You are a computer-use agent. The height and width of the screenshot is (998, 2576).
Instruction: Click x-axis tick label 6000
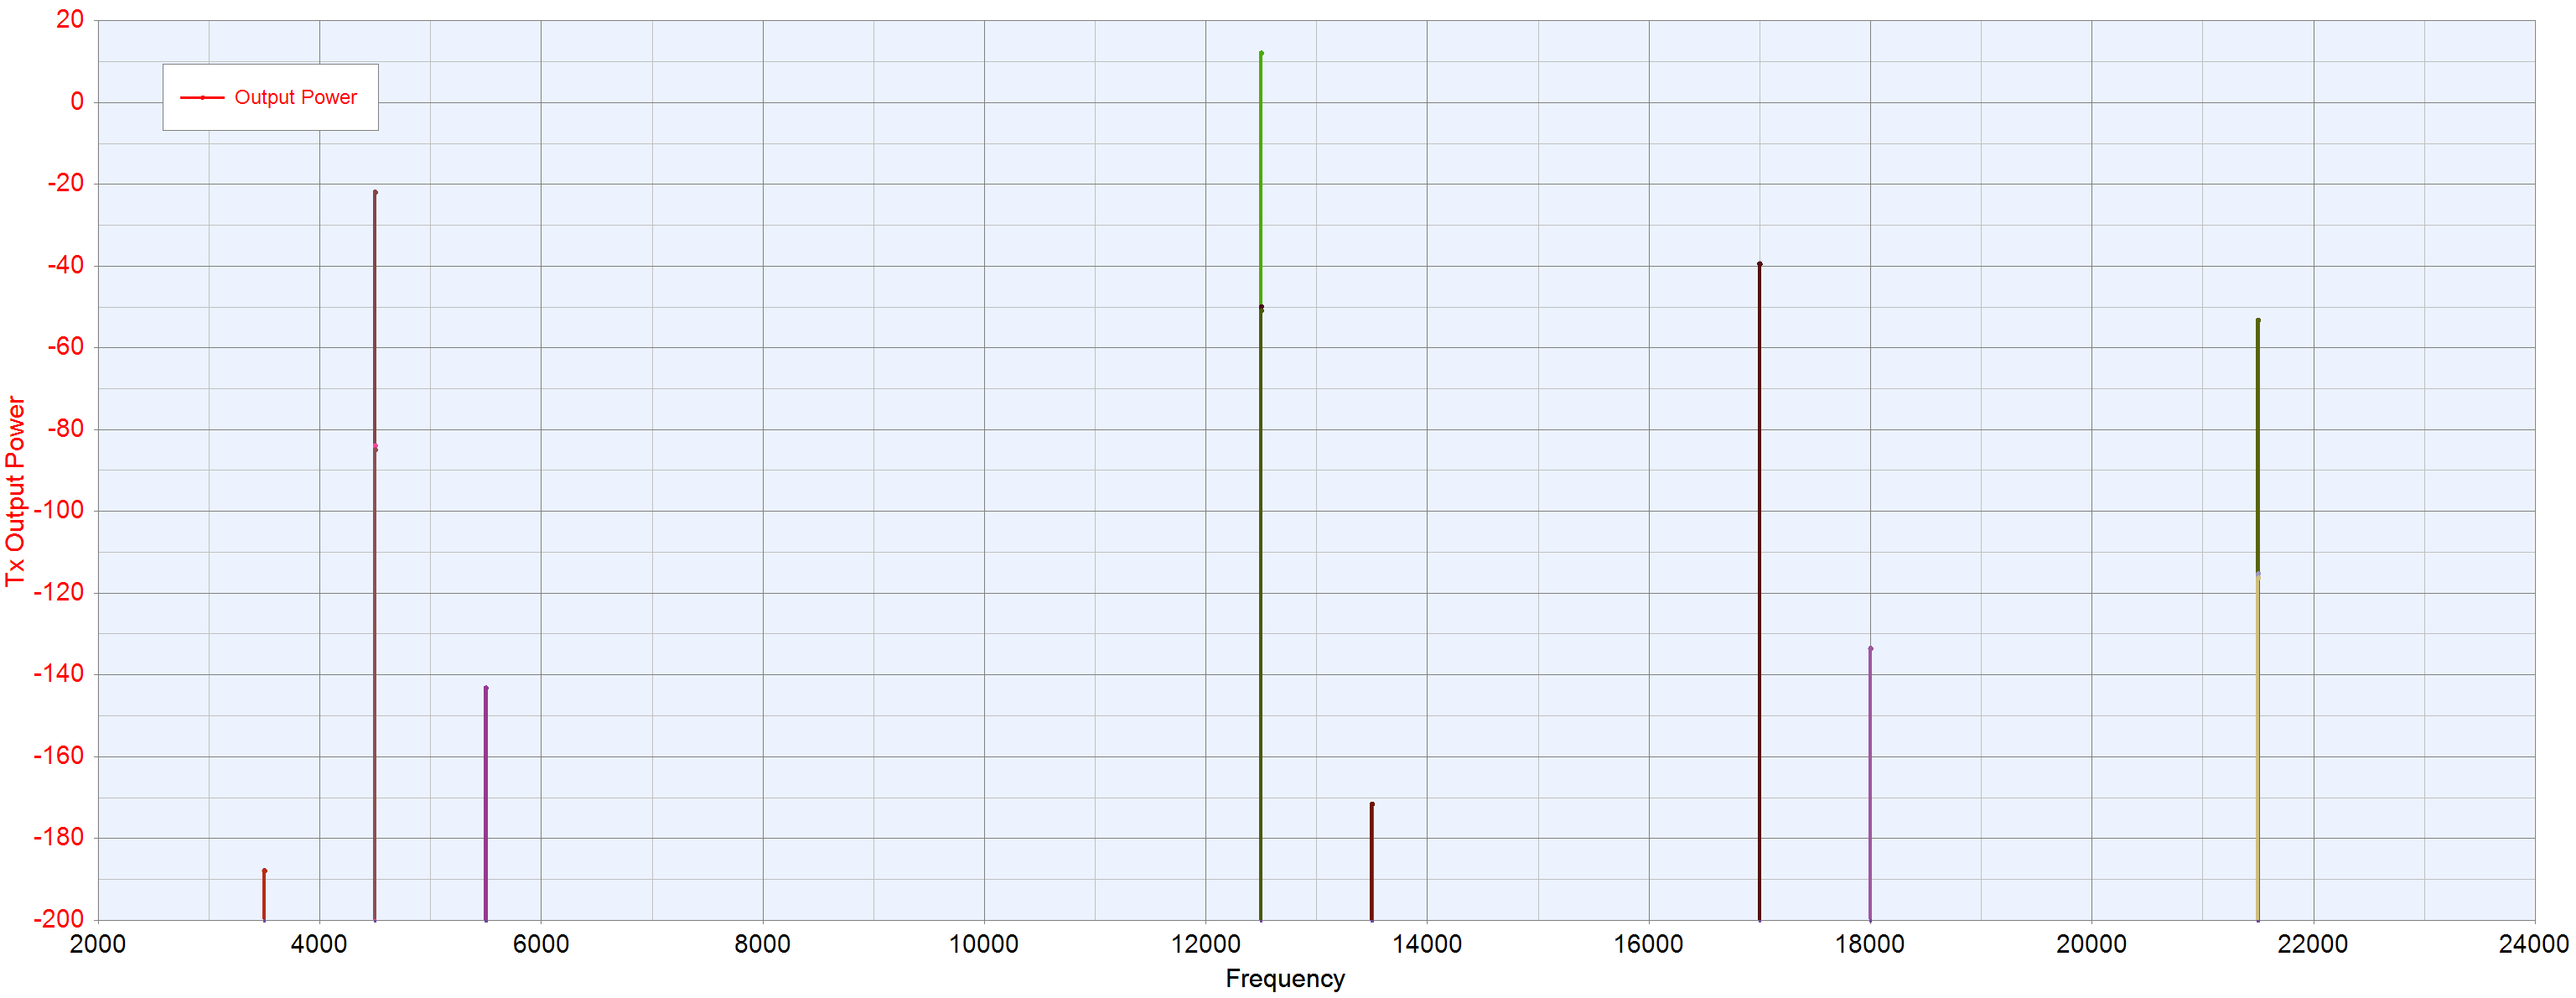pyautogui.click(x=540, y=944)
